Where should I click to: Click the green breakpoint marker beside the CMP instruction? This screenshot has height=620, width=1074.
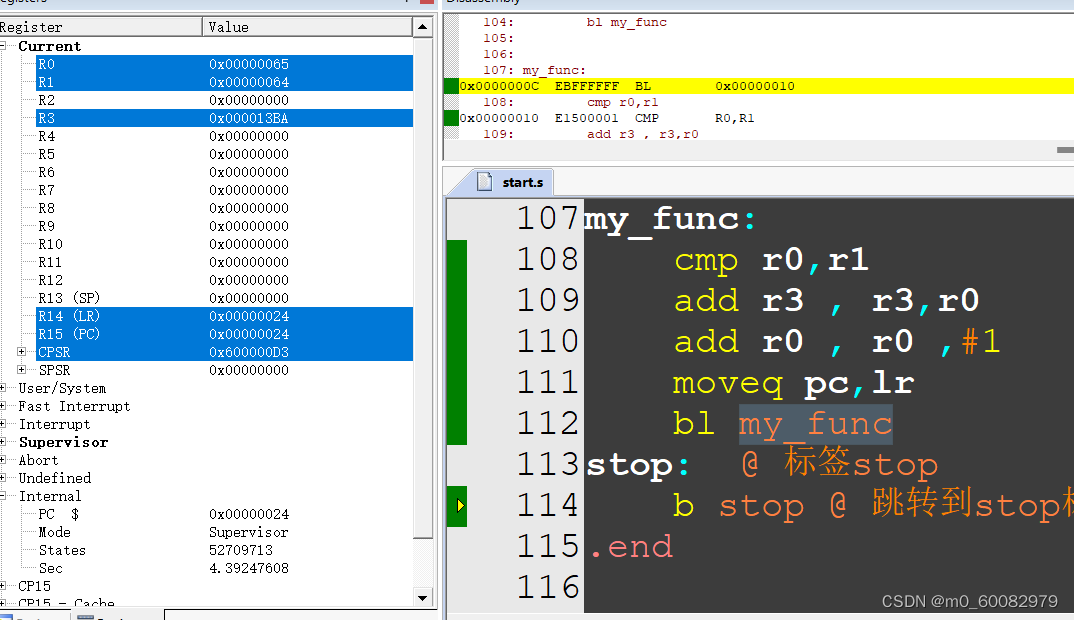click(450, 117)
